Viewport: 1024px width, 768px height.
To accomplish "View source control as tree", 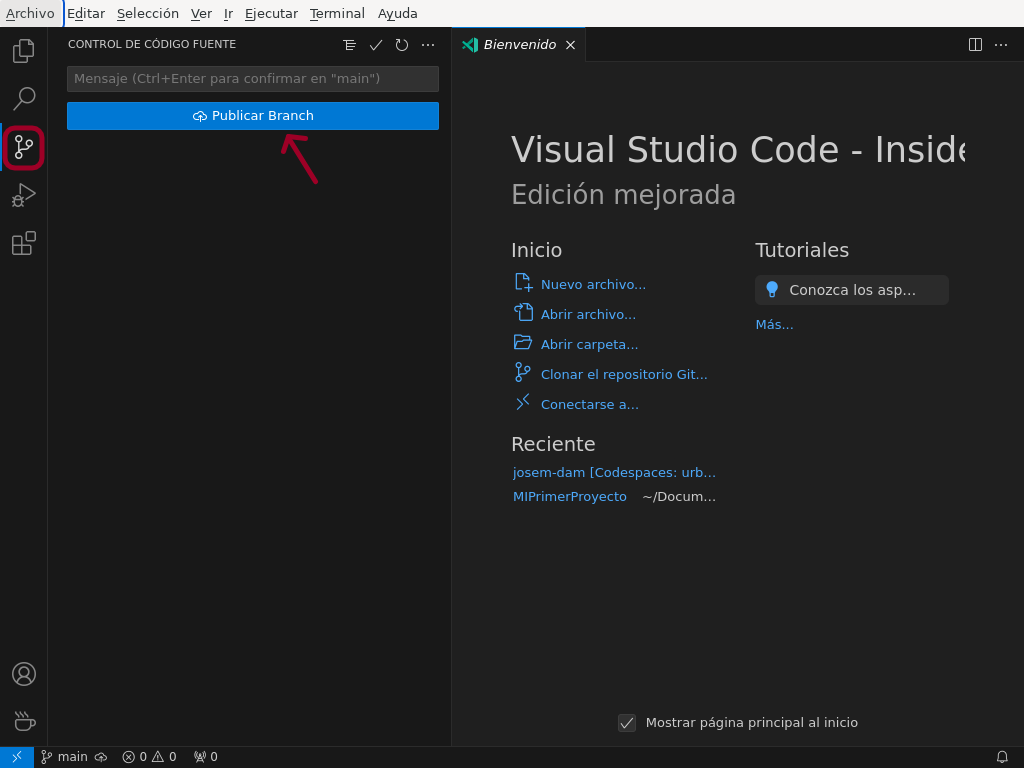I will 349,45.
